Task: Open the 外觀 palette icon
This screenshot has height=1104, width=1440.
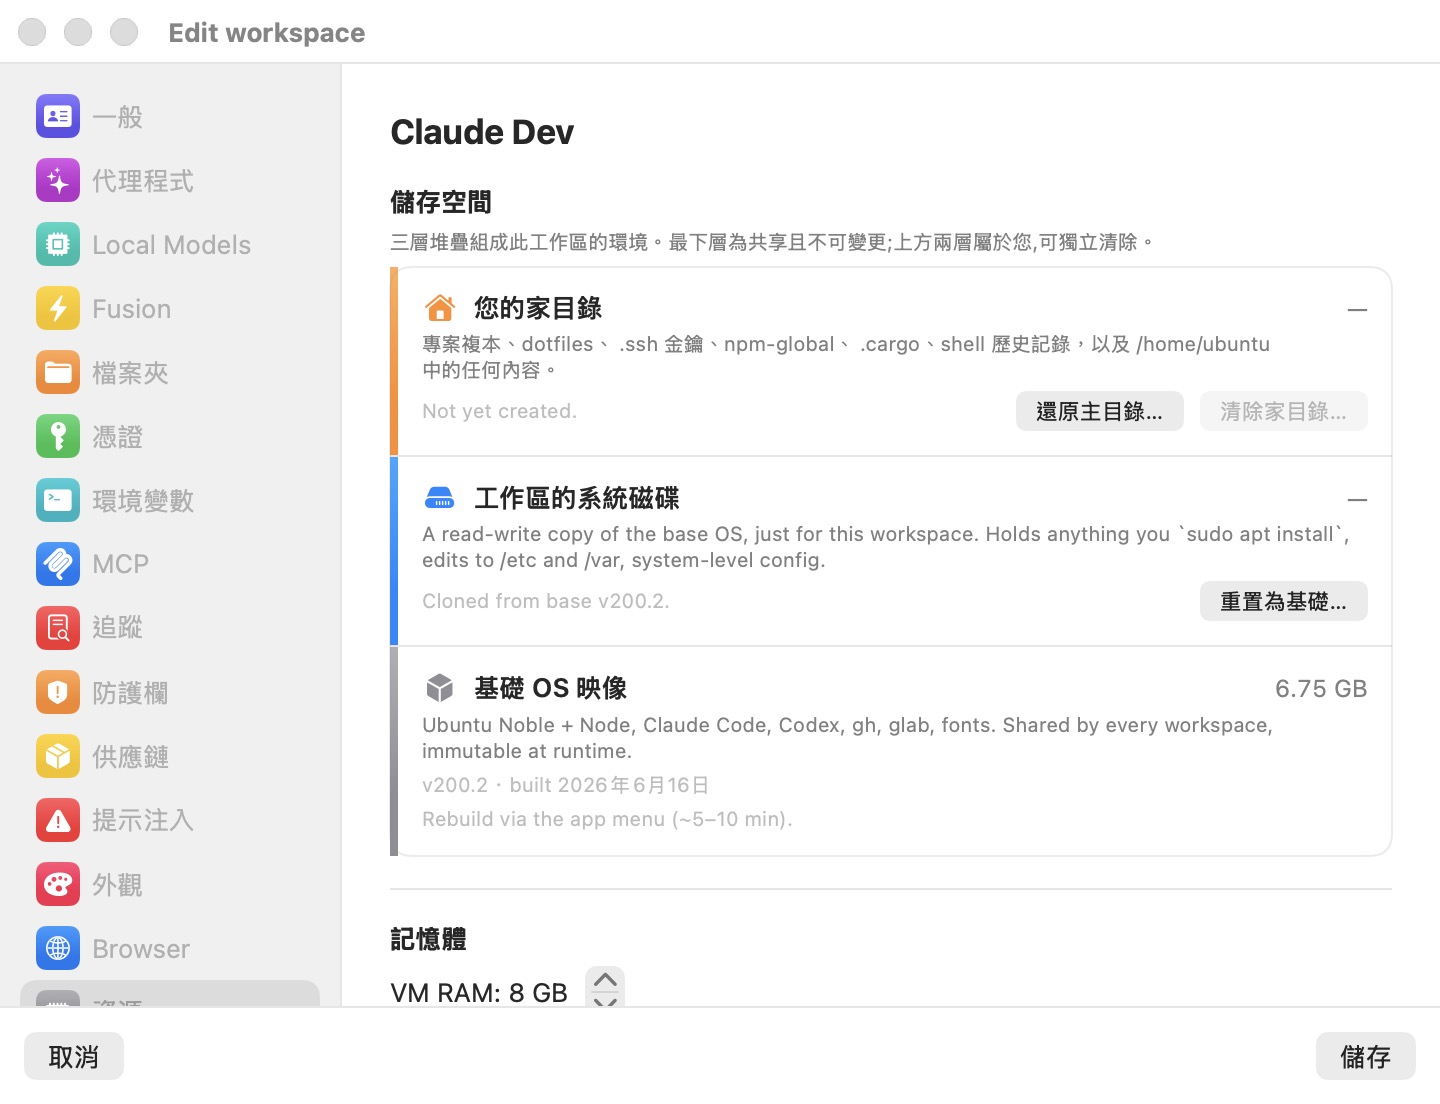Action: 58,884
